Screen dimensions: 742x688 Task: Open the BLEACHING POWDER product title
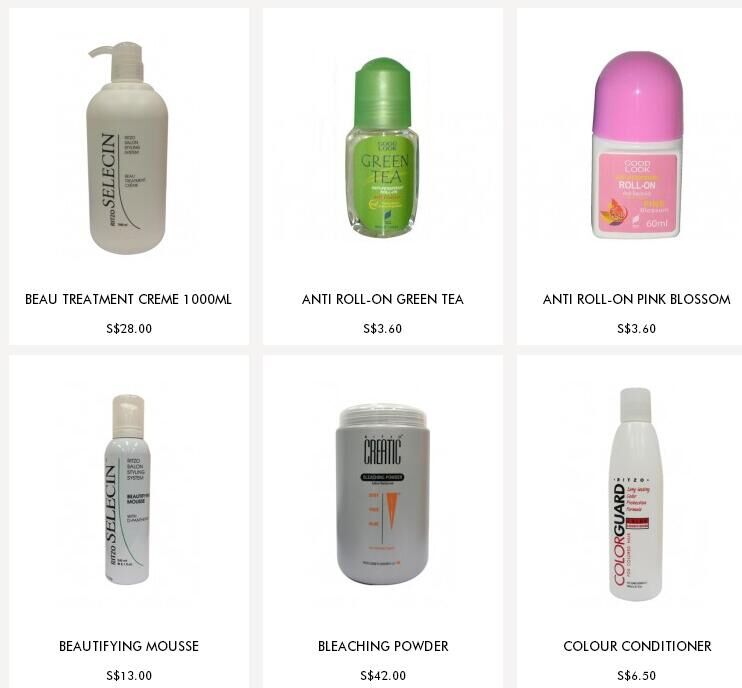click(383, 646)
